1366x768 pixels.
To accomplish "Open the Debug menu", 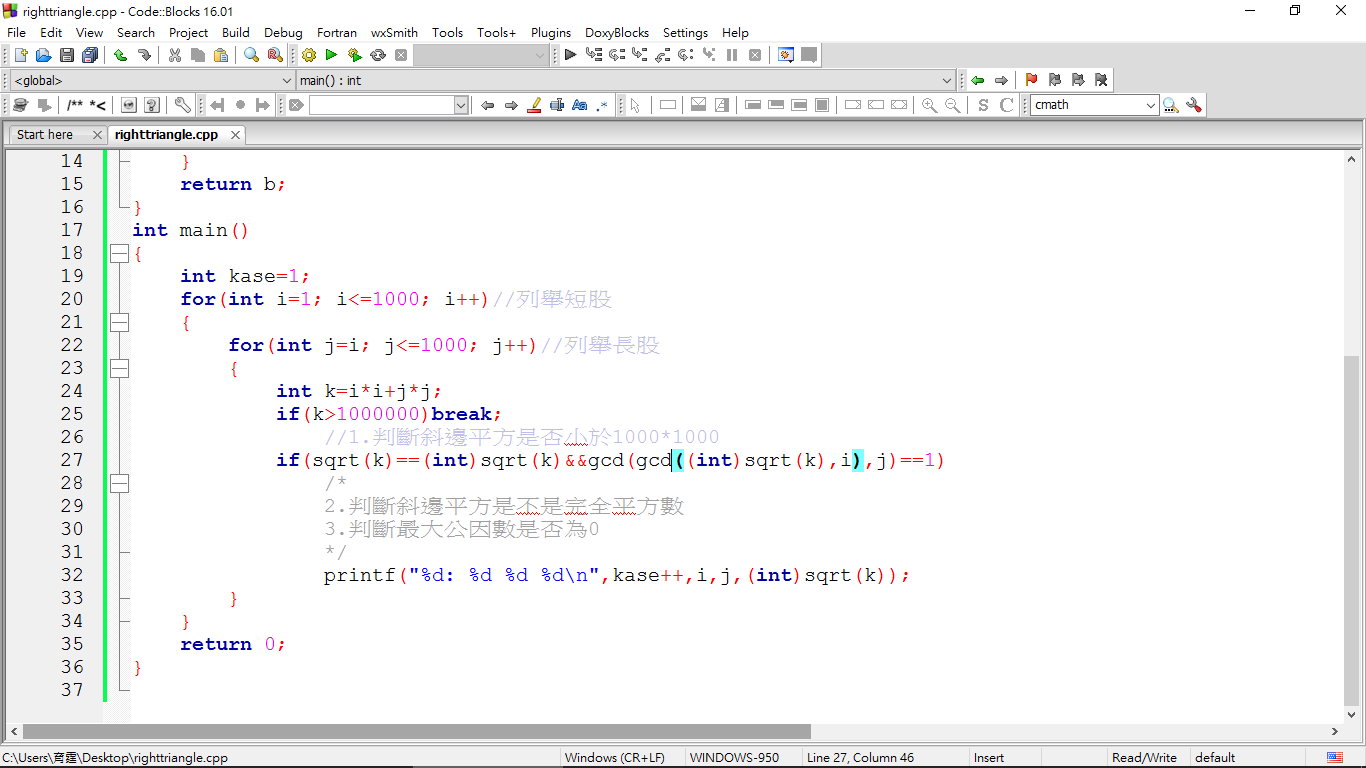I will point(283,32).
